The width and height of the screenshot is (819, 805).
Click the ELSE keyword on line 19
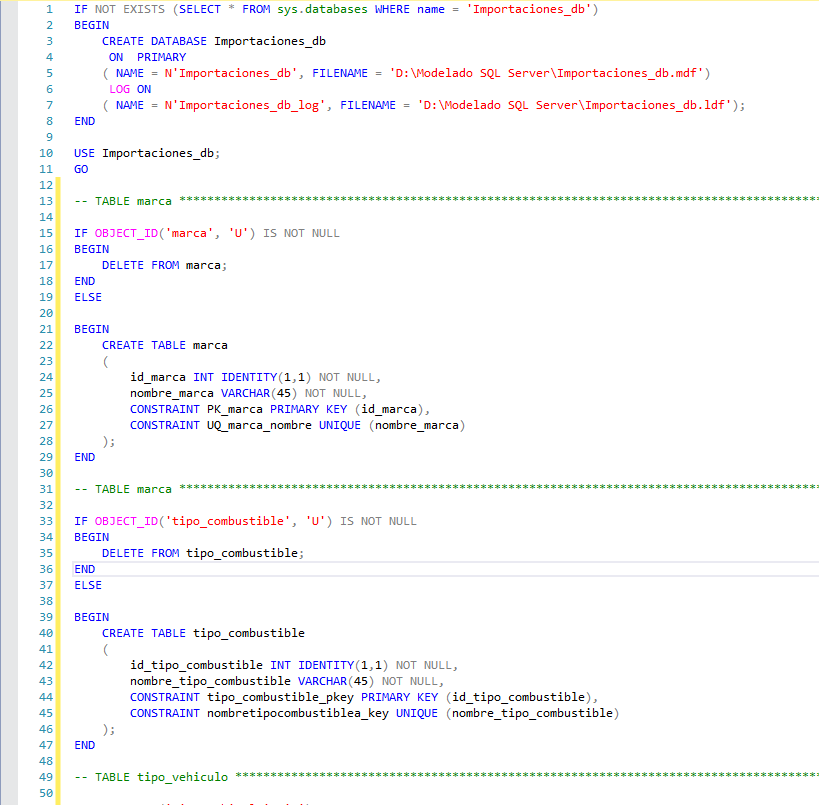pos(88,297)
